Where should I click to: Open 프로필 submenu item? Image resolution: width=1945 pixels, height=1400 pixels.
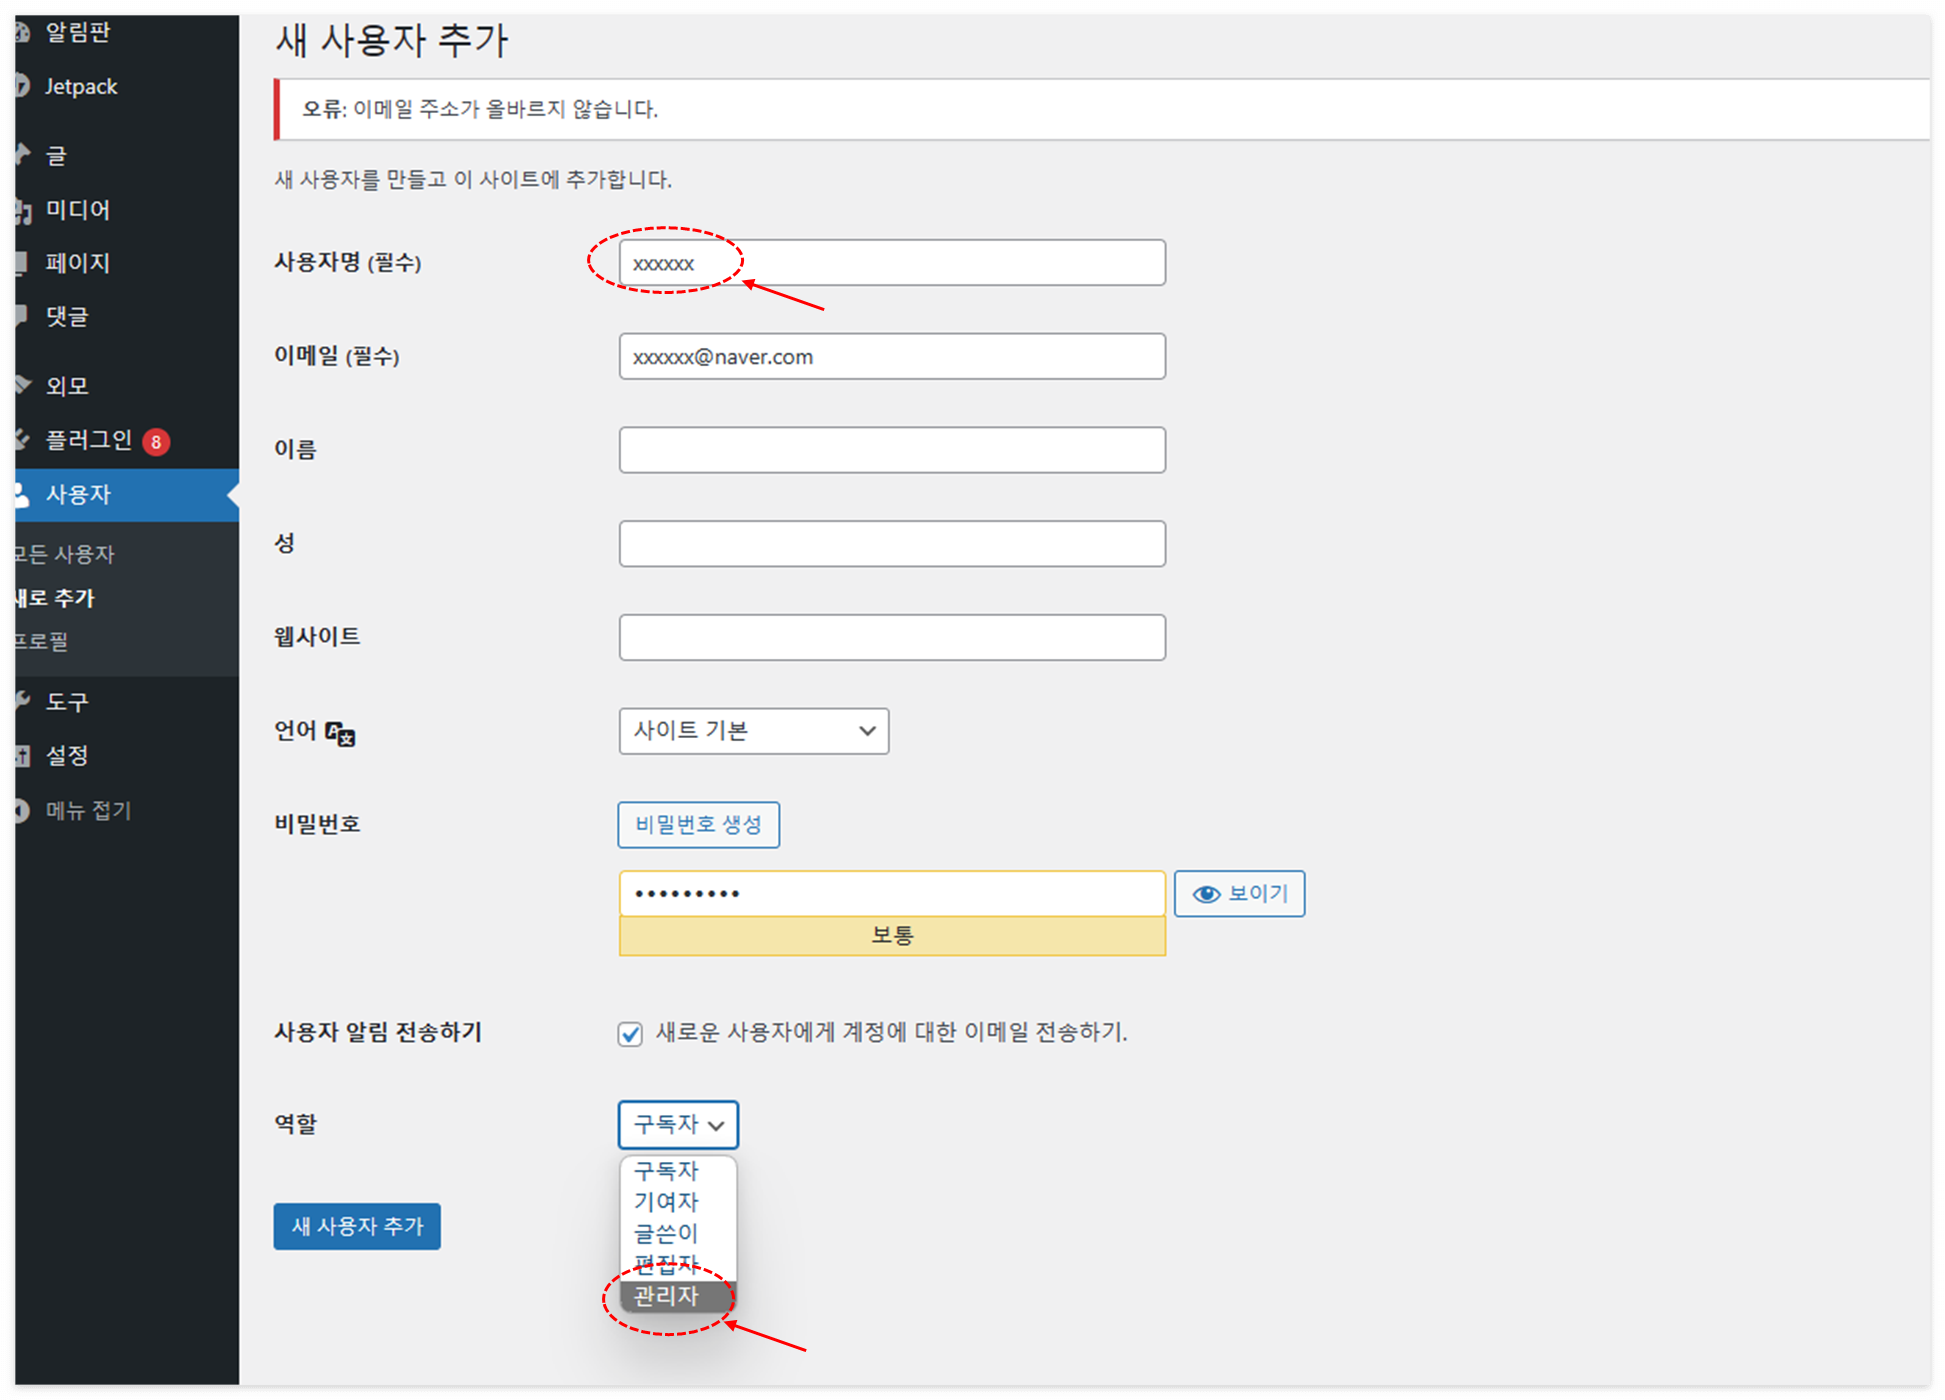click(x=42, y=641)
